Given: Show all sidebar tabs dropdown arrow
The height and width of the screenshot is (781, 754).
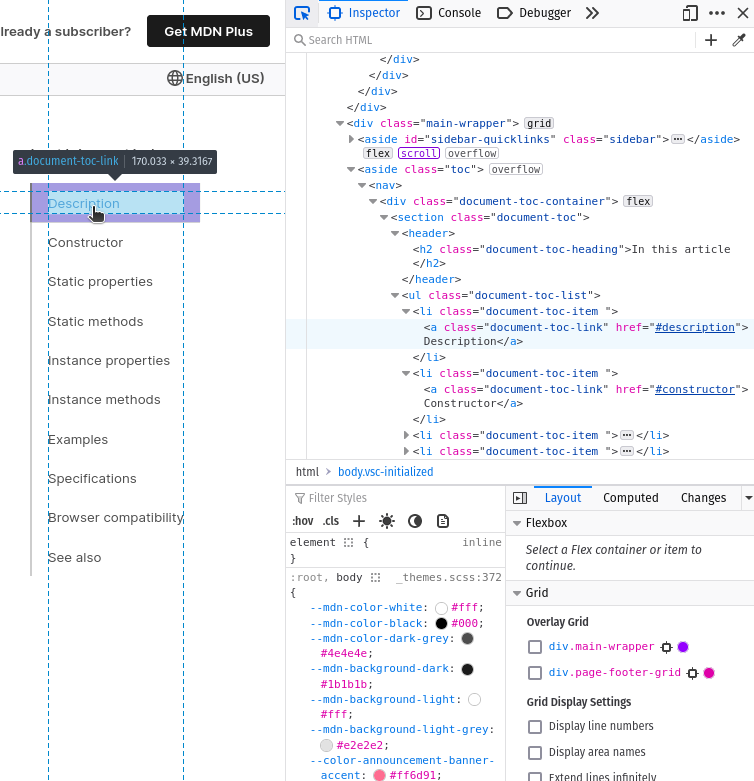Looking at the screenshot, I should 748,498.
